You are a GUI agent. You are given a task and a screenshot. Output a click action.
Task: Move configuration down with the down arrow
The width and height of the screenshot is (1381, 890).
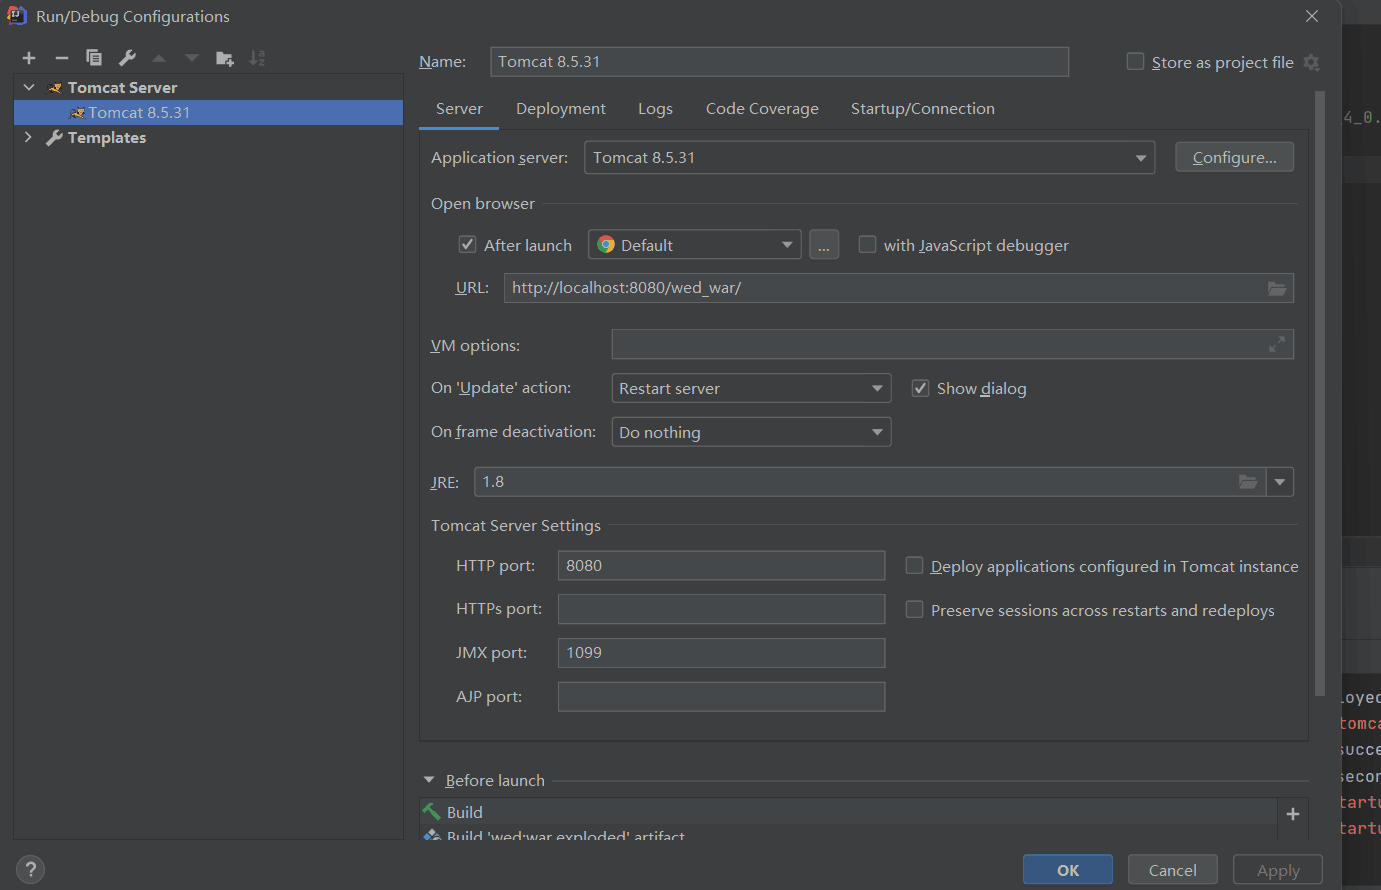tap(192, 58)
